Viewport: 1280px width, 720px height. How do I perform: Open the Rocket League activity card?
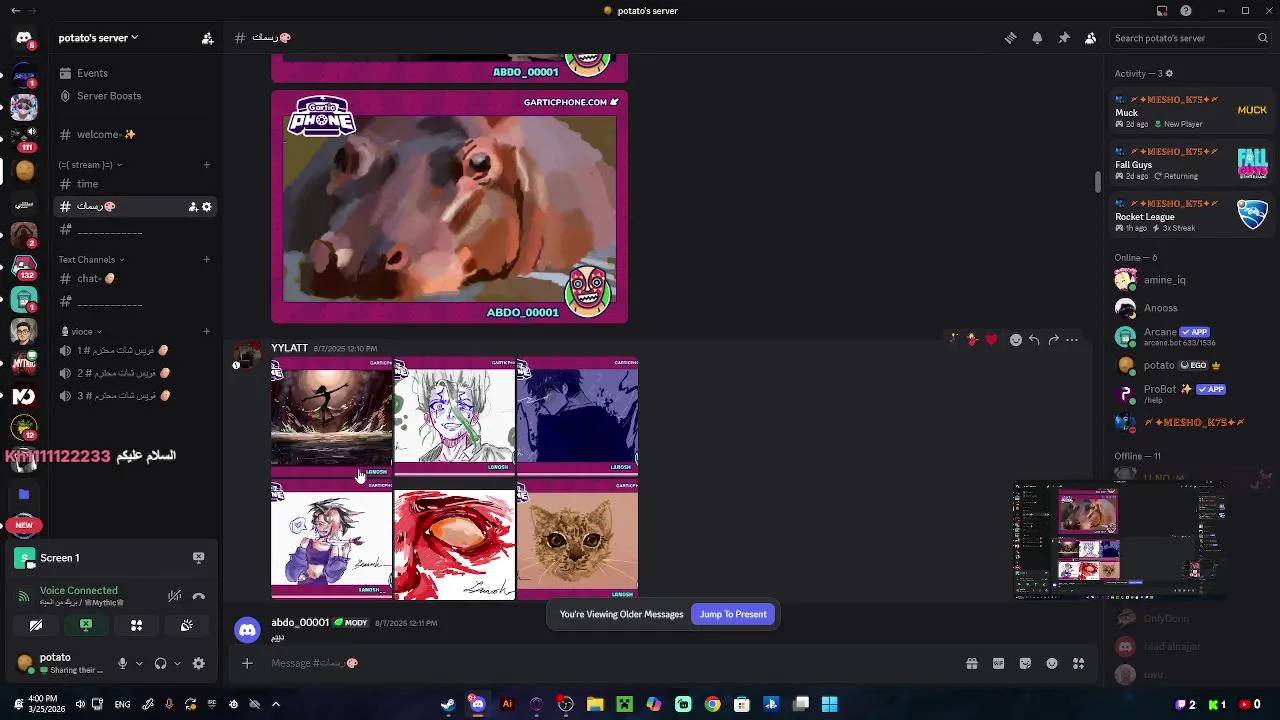(1191, 216)
